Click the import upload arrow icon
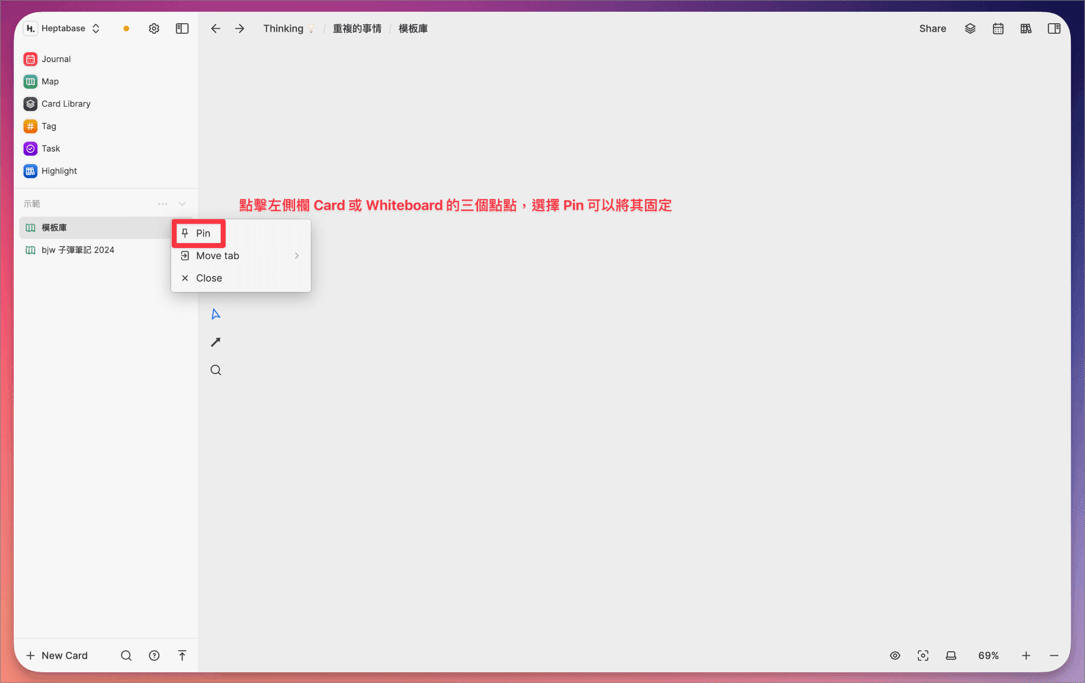The height and width of the screenshot is (683, 1085). click(182, 655)
